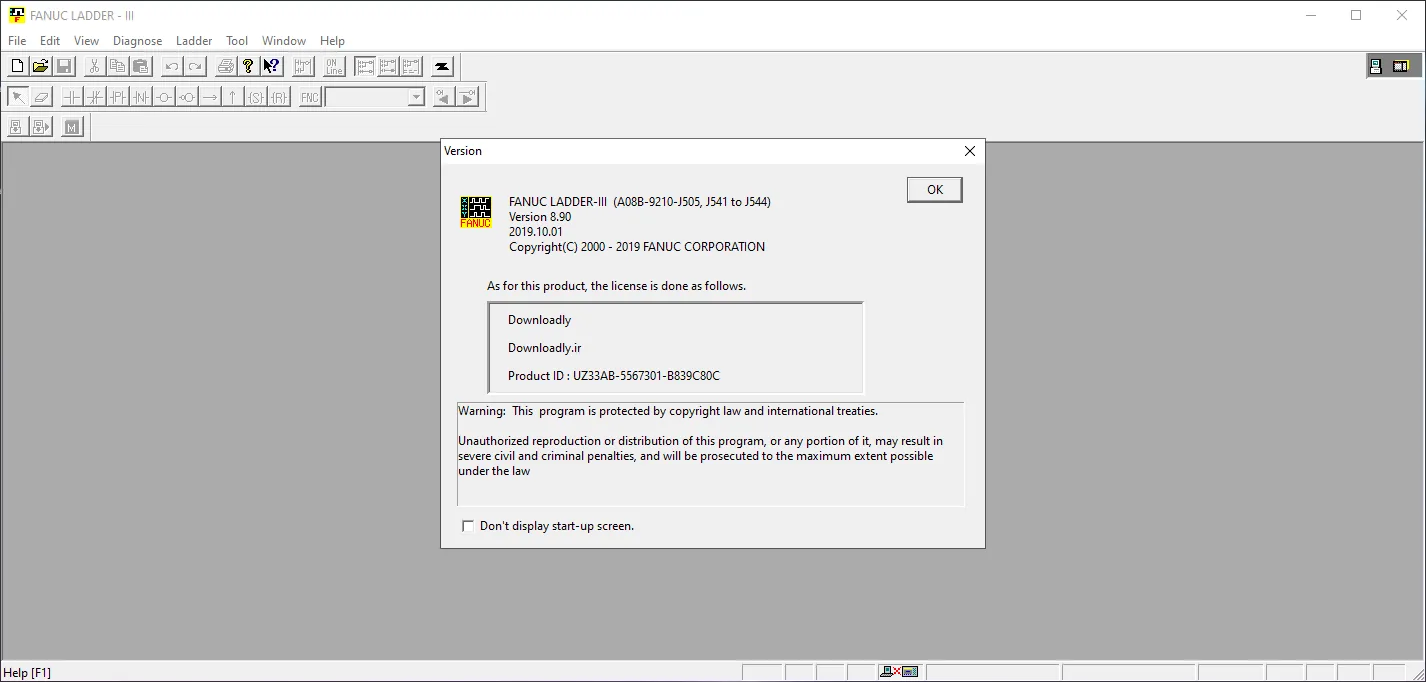Click the Copyright FANUC CORPORATION text
Viewport: 1426px width, 682px height.
637,247
